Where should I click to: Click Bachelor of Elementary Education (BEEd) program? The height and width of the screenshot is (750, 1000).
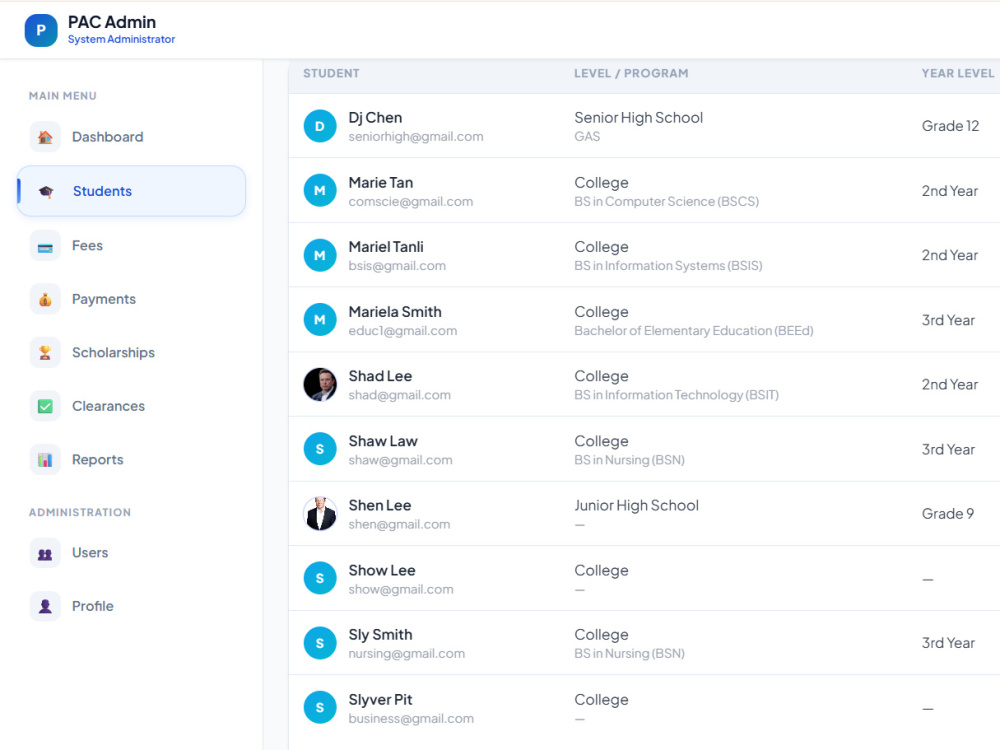(694, 331)
